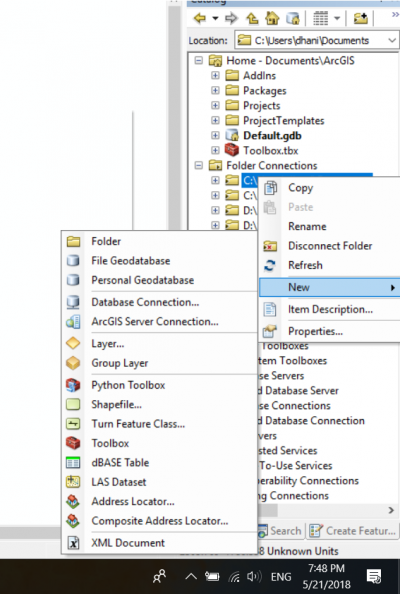Open Item Description from context menu

coord(330,310)
